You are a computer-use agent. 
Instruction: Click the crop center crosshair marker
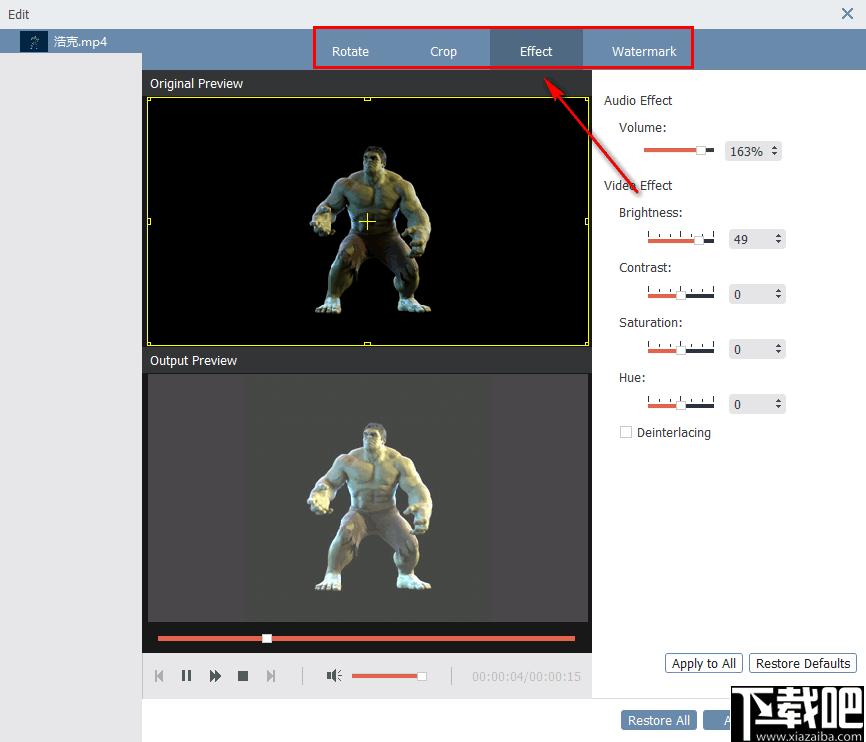[367, 222]
